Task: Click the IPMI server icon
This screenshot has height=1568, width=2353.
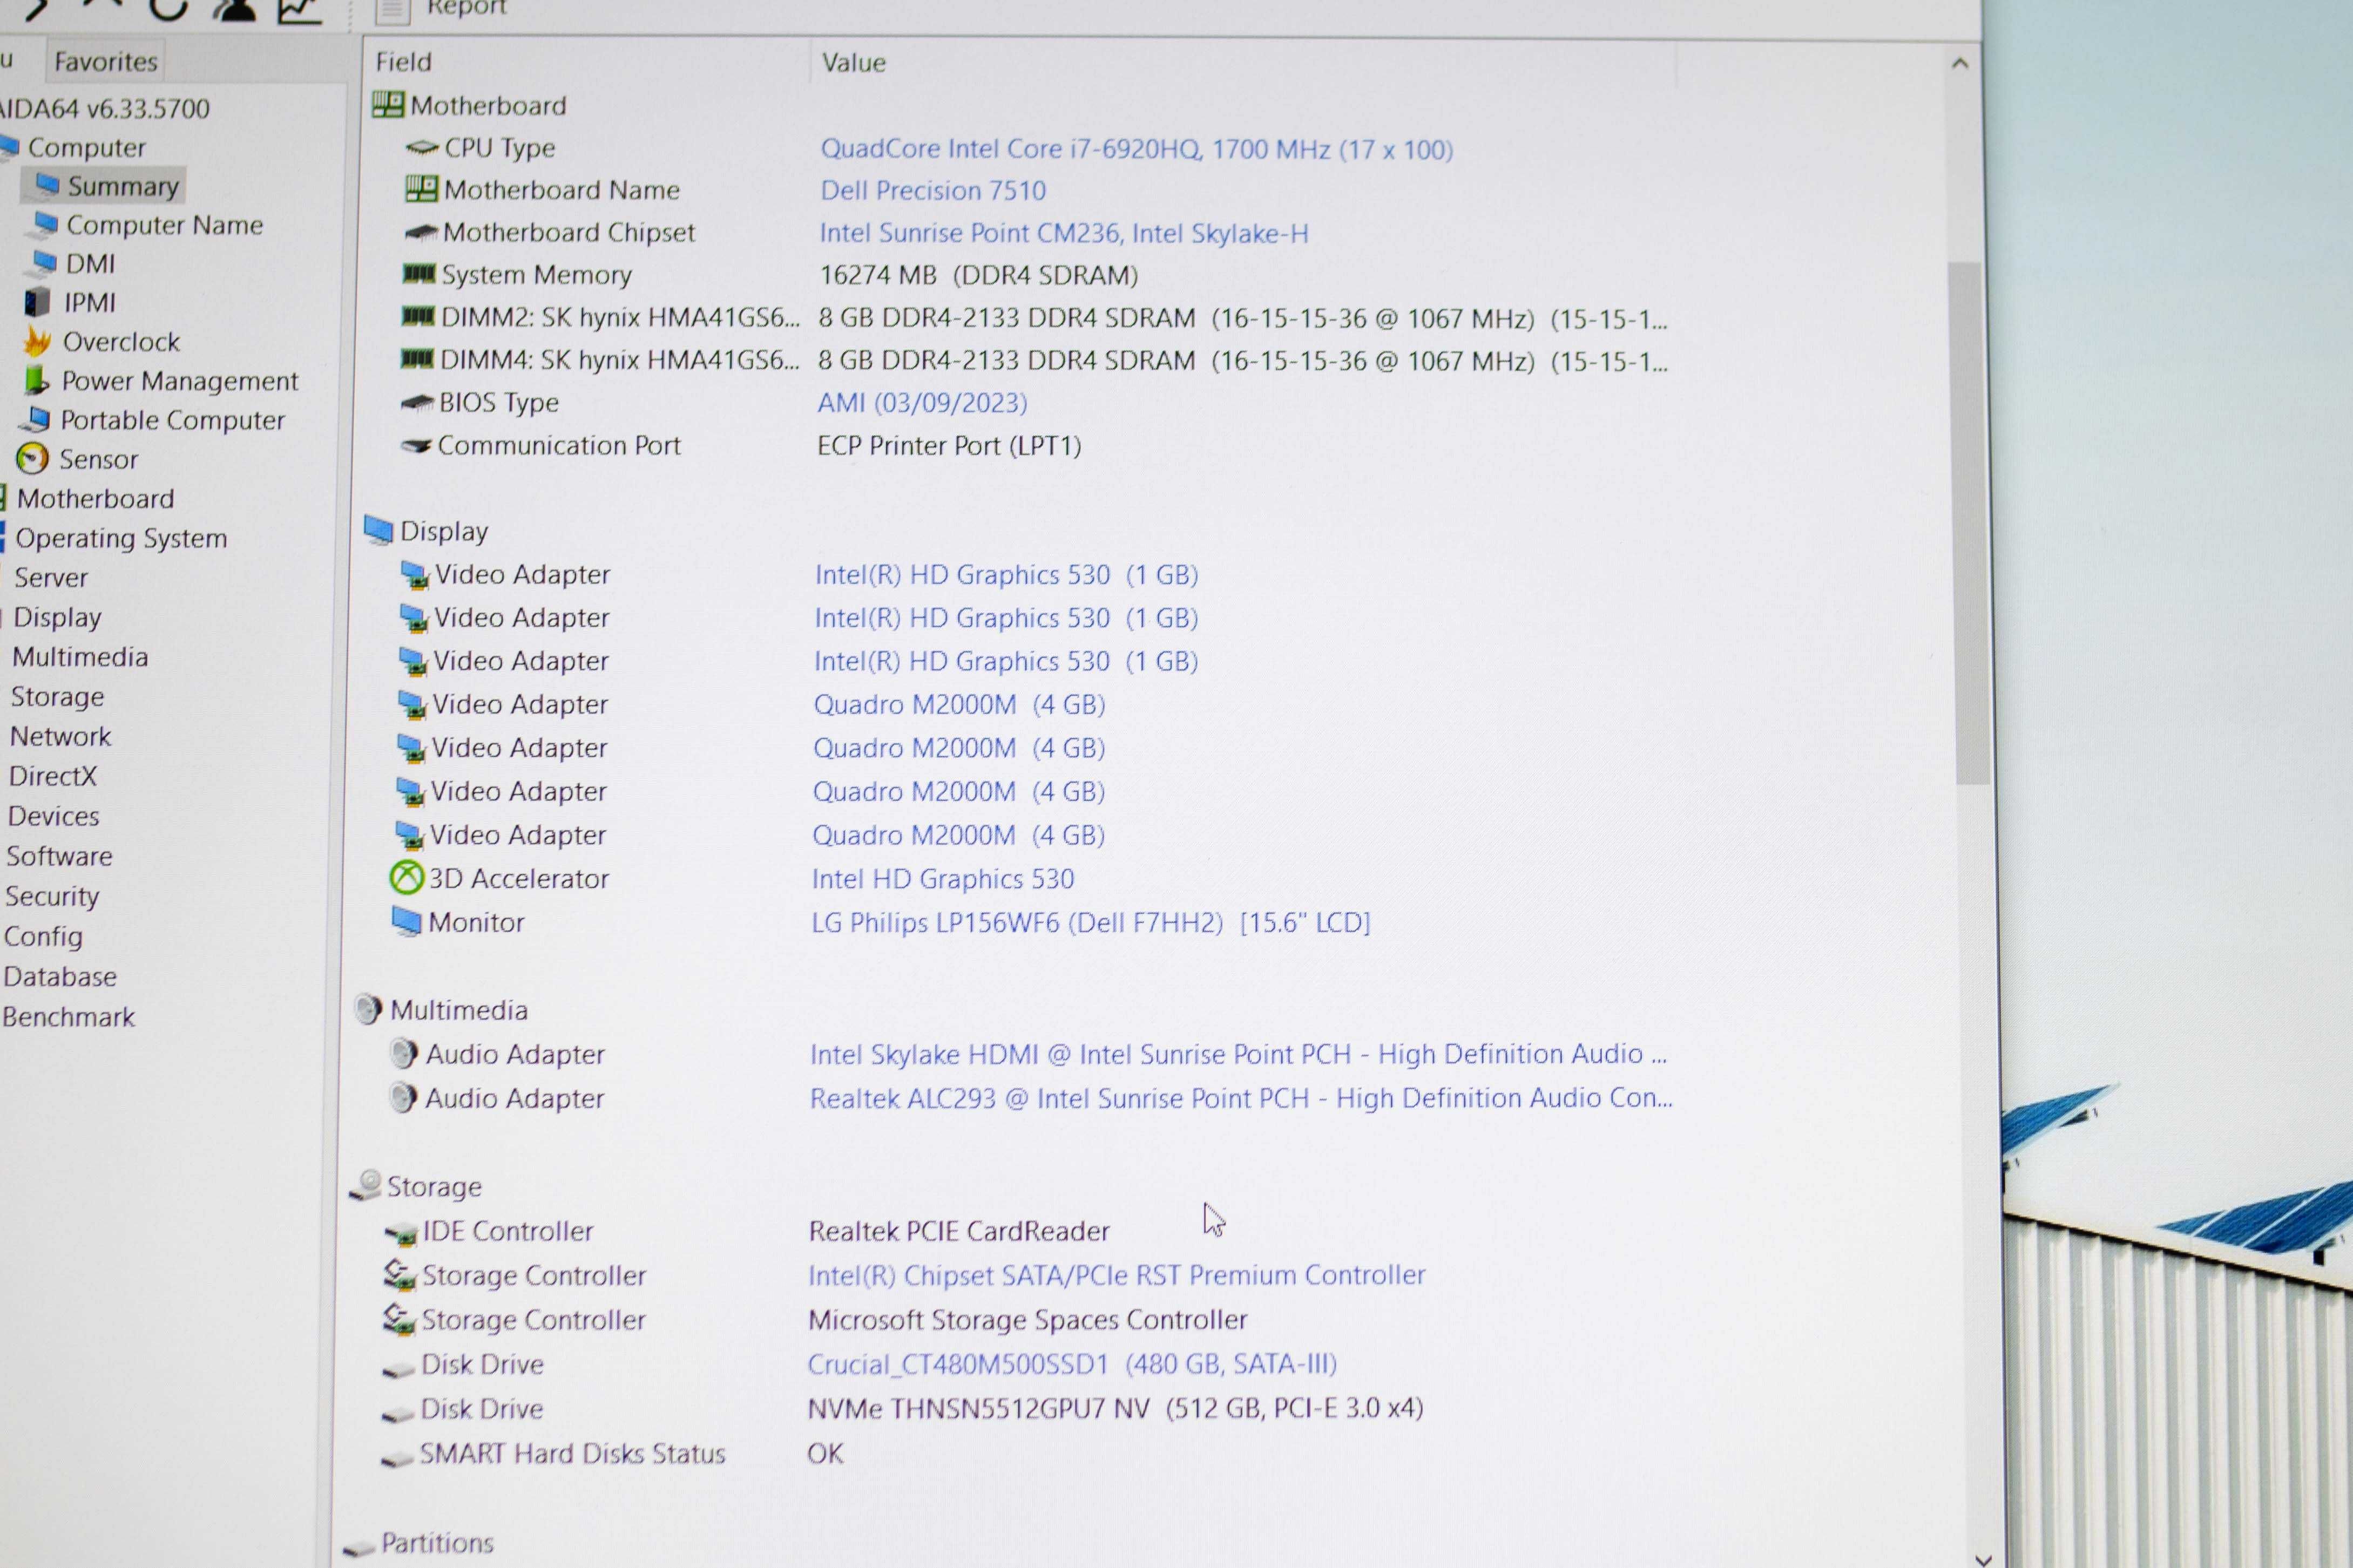Action: (37, 302)
